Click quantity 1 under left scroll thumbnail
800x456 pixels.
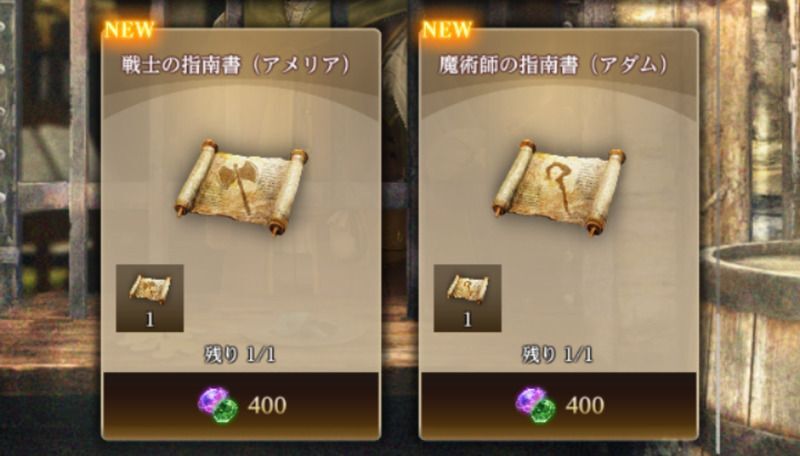click(149, 320)
